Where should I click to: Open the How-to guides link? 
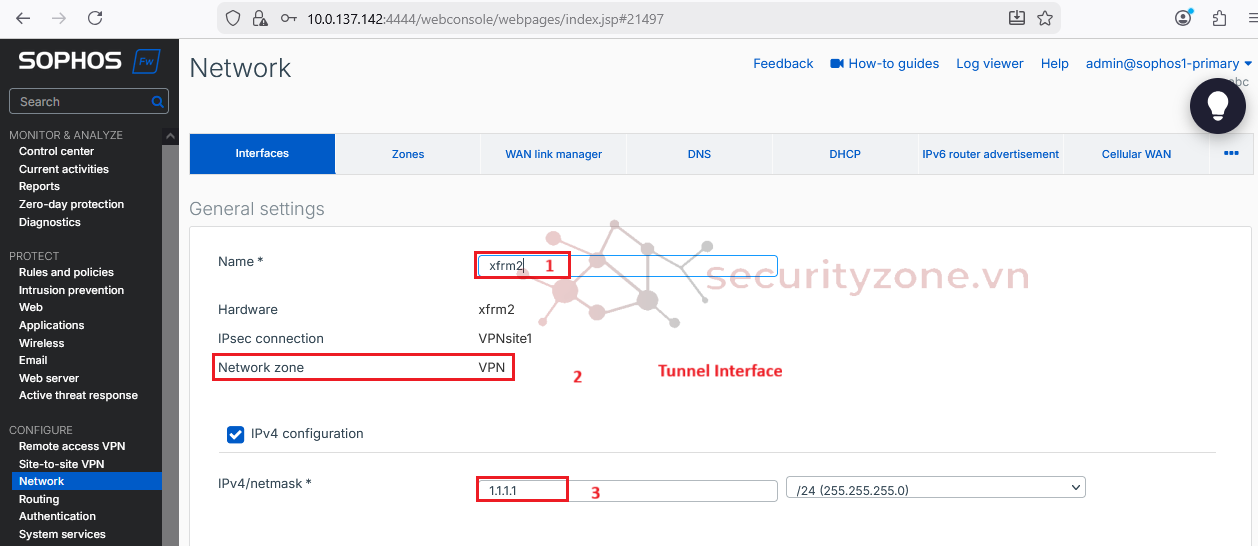[884, 64]
